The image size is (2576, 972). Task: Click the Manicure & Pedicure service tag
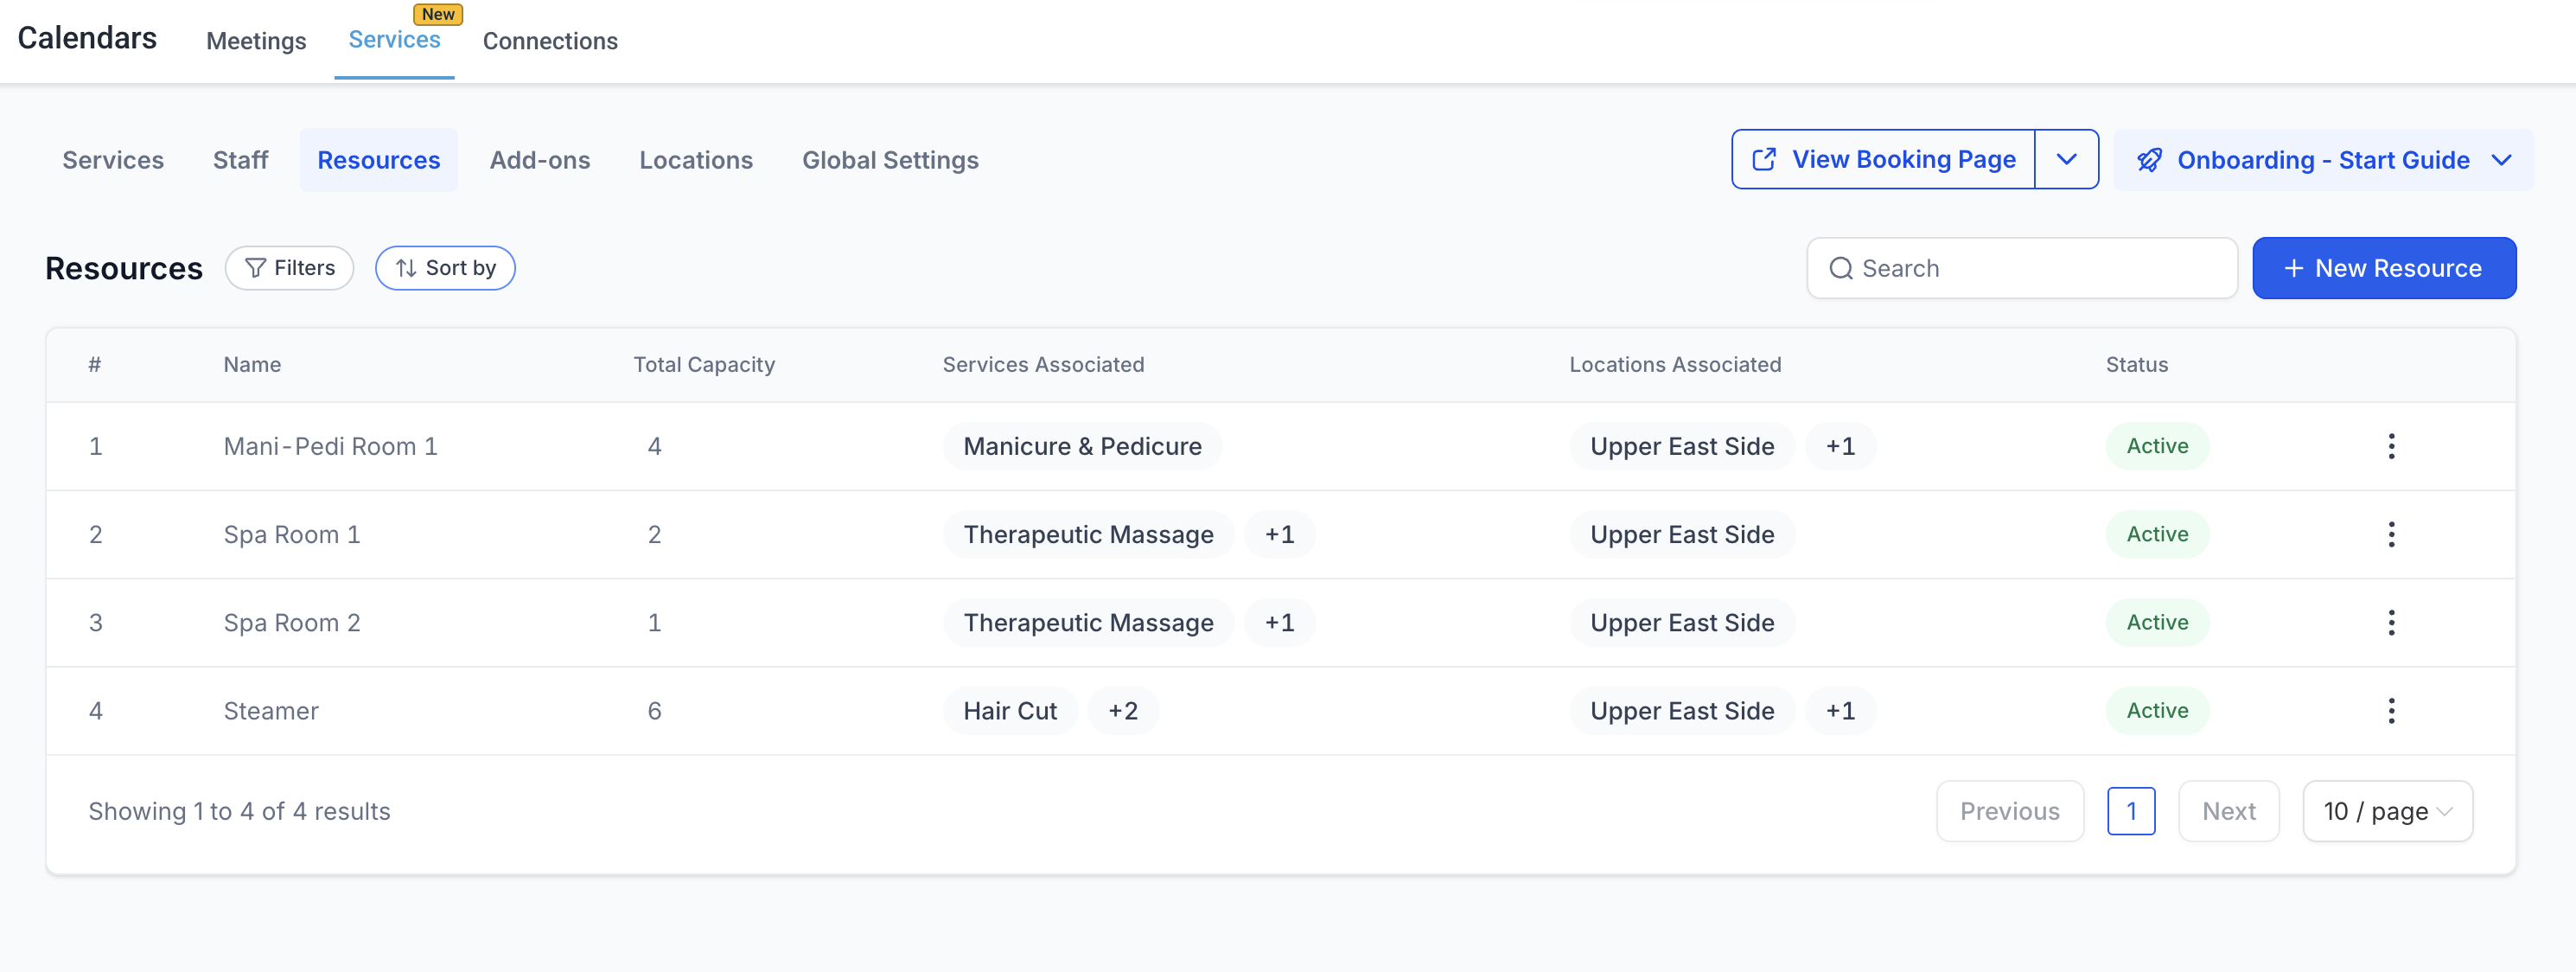click(1082, 446)
